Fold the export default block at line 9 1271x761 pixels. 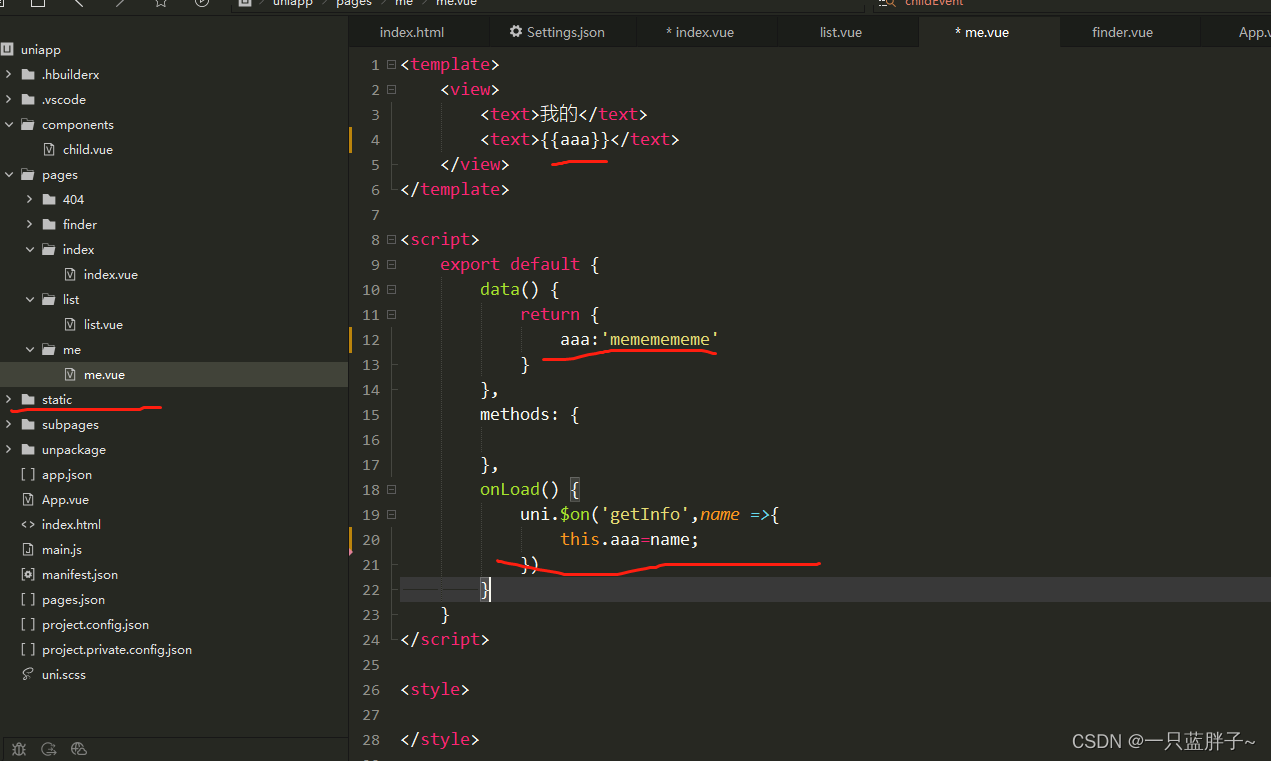[x=391, y=265]
